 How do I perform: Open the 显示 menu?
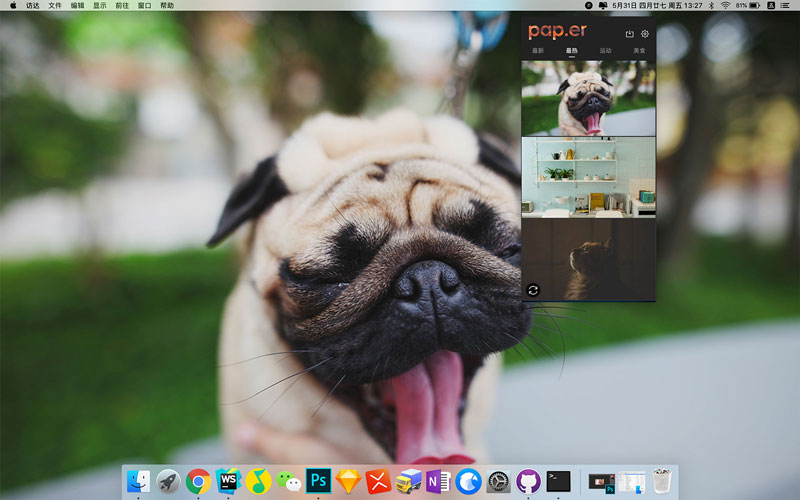point(99,5)
